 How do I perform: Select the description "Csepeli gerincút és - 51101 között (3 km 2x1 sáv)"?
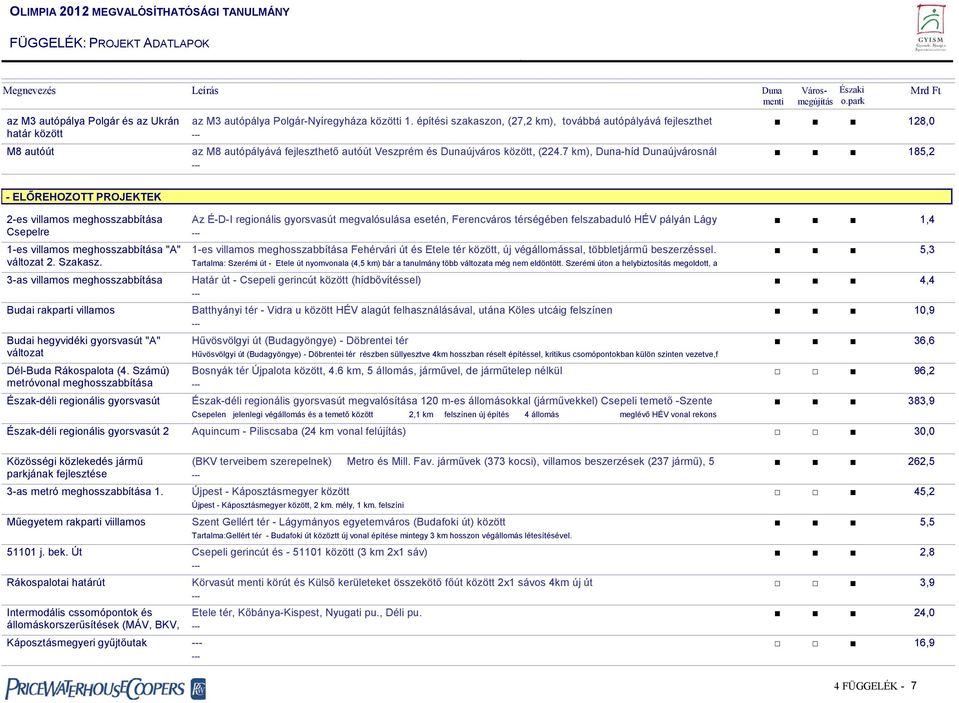click(x=309, y=552)
